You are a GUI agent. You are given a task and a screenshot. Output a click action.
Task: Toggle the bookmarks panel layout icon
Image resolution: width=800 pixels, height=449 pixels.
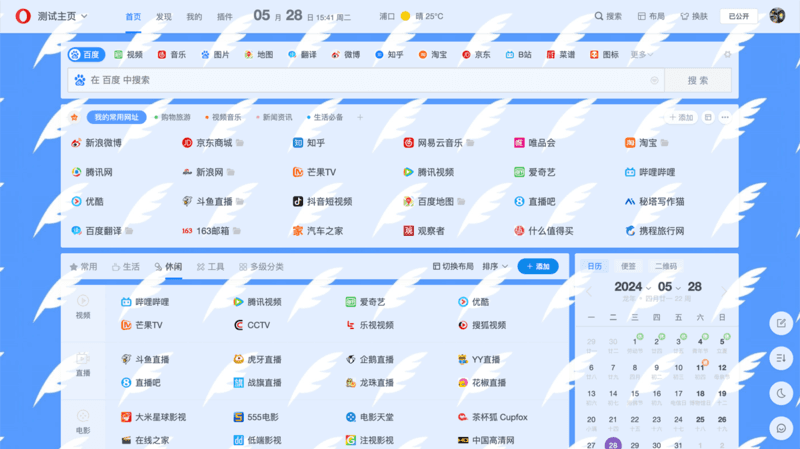click(708, 117)
